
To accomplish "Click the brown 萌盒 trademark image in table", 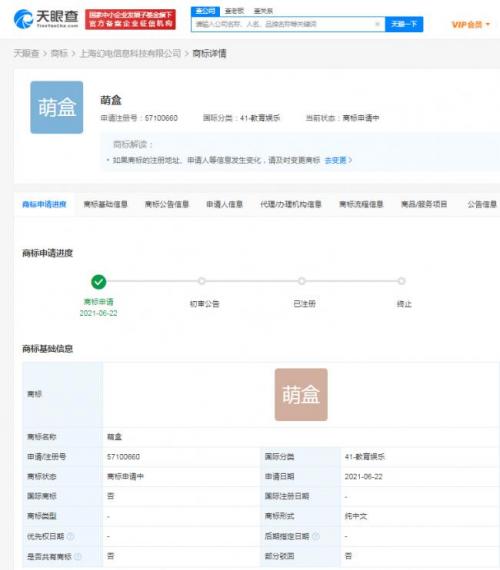I will pyautogui.click(x=301, y=394).
